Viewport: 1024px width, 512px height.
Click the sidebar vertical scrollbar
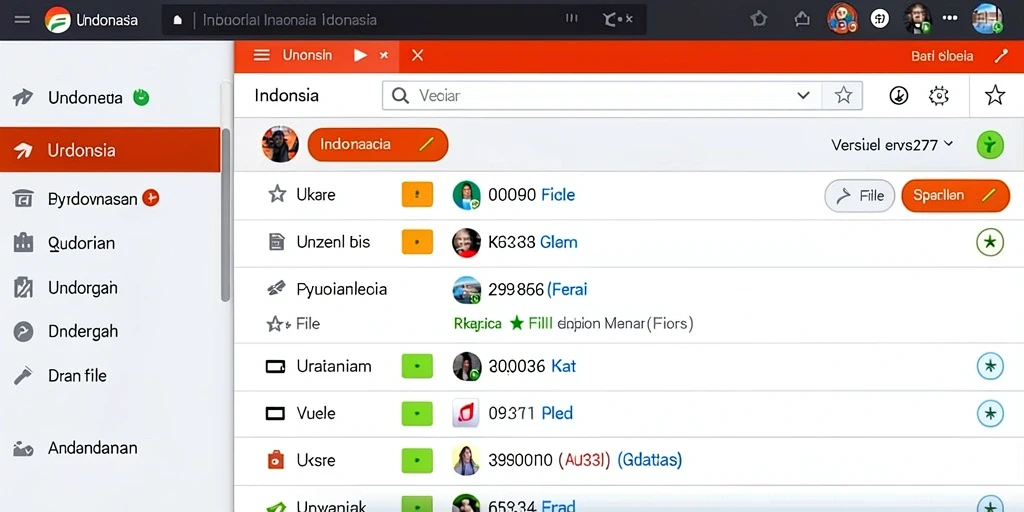click(225, 215)
